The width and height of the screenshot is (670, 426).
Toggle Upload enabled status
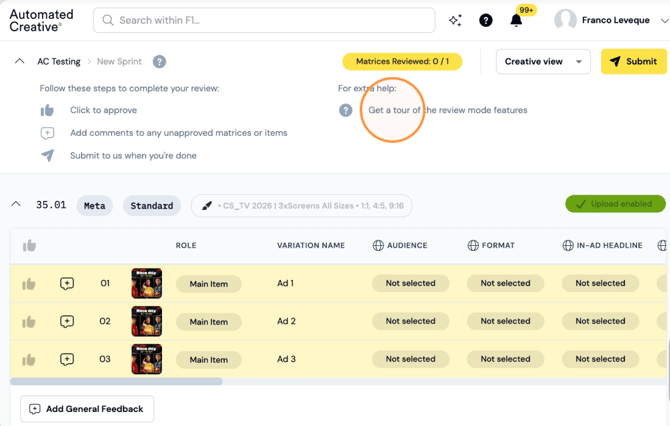[x=615, y=204]
